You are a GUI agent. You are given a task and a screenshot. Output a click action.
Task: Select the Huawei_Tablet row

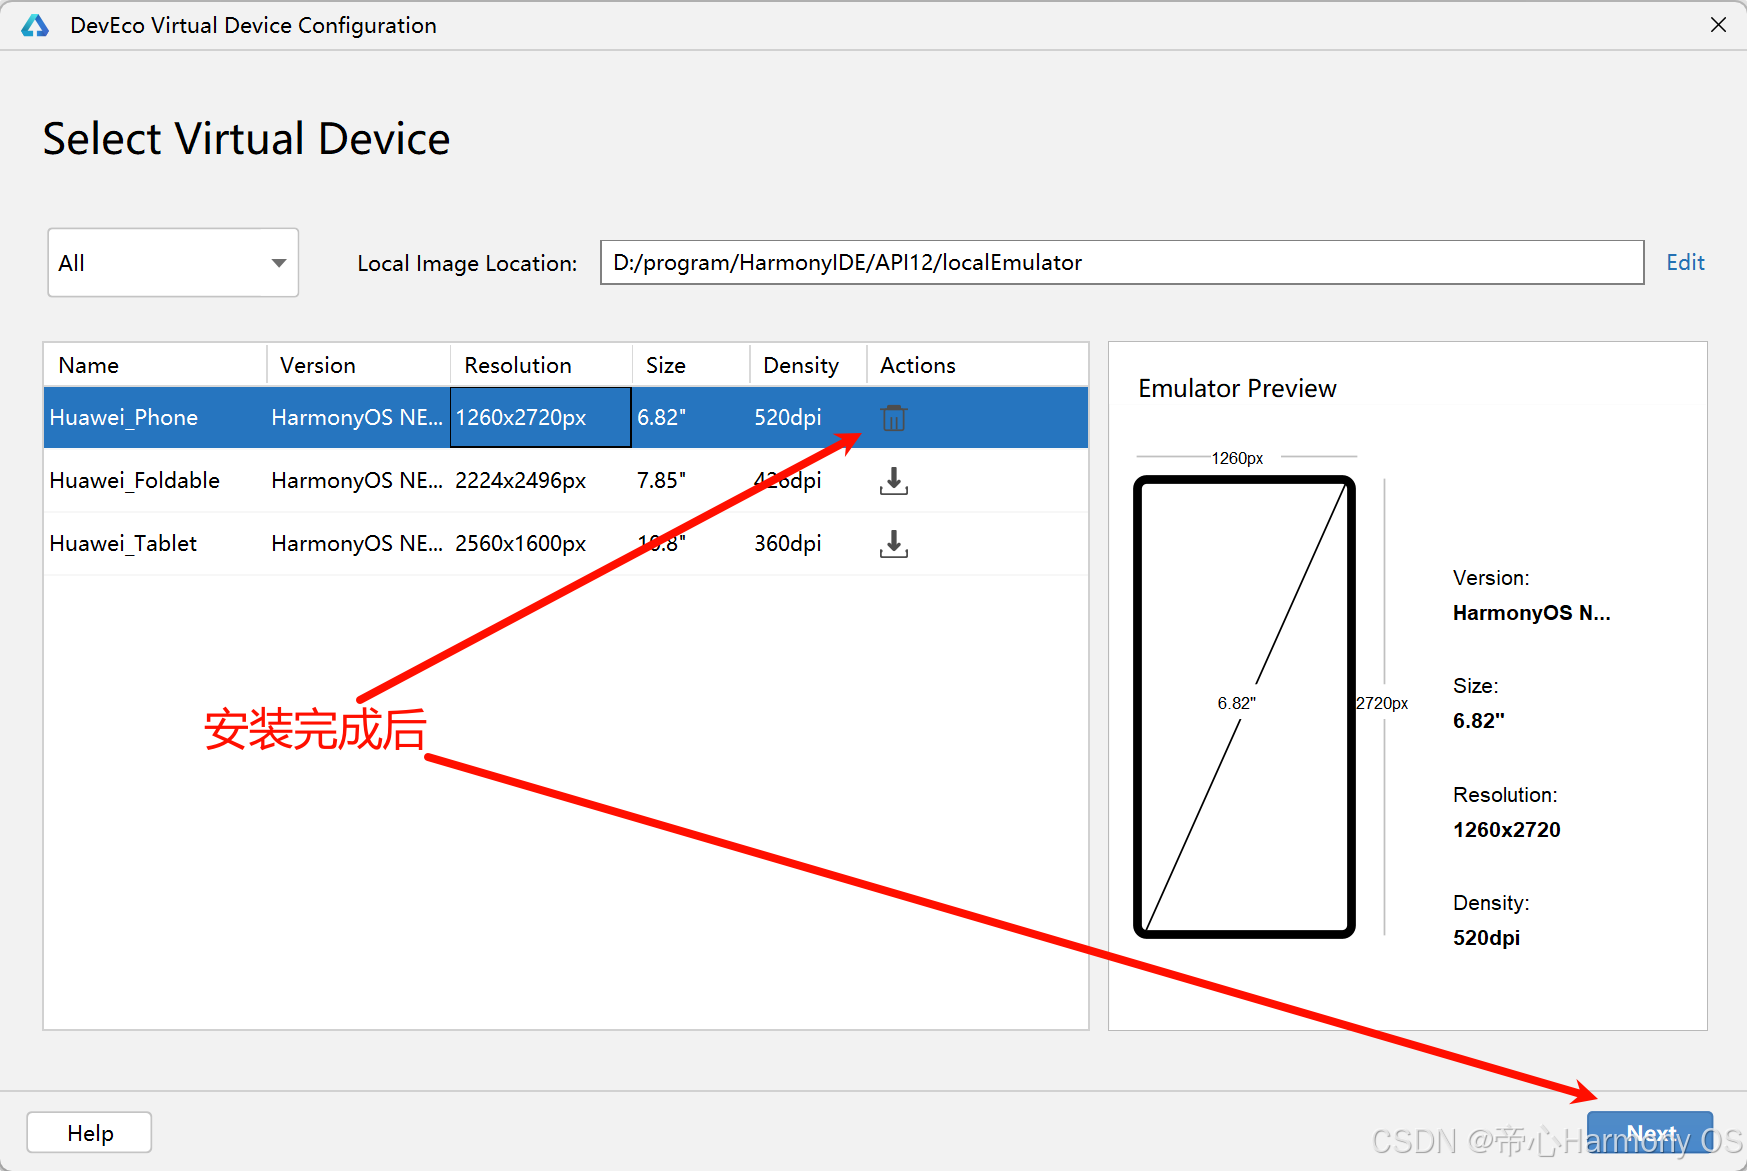pyautogui.click(x=566, y=544)
